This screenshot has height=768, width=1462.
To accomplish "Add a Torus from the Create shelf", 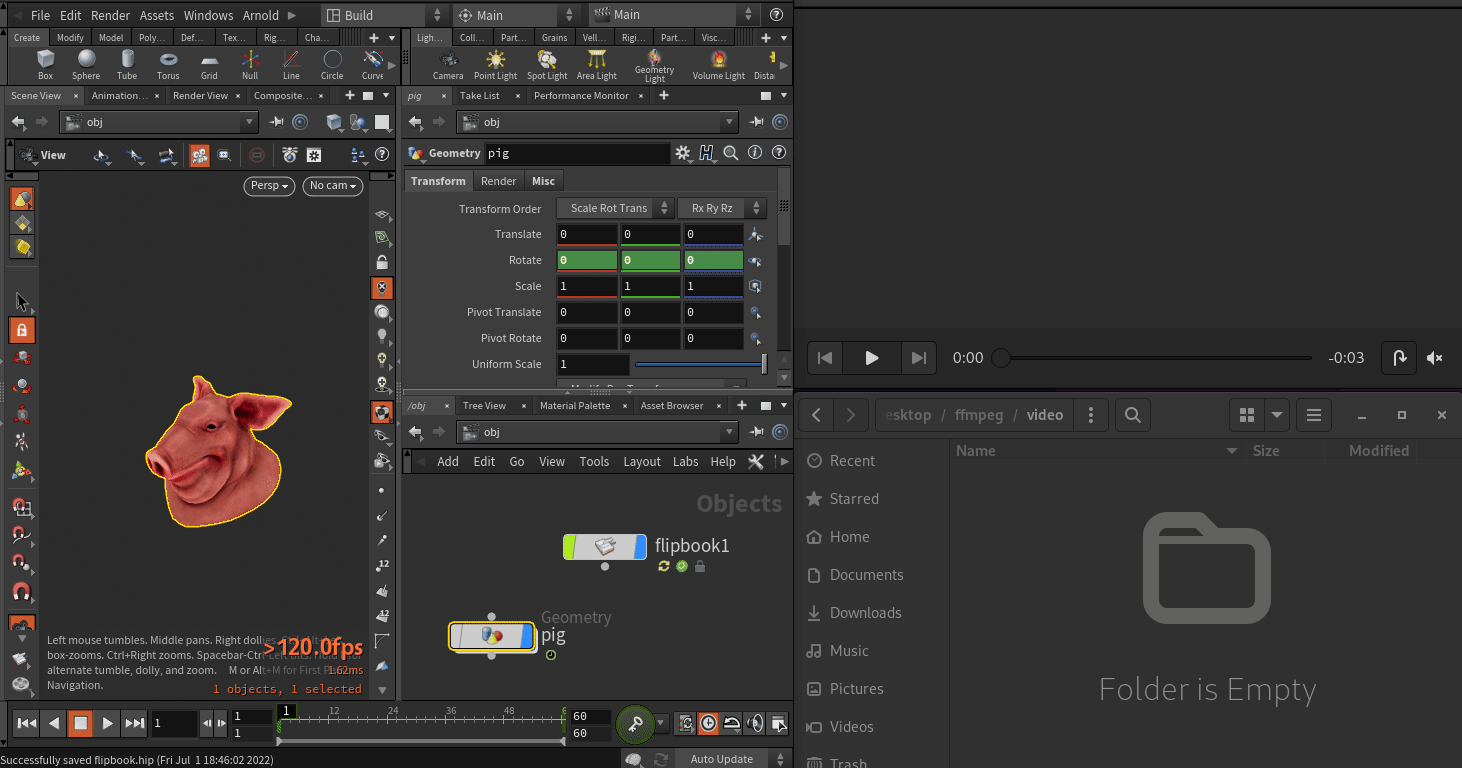I will [x=168, y=64].
